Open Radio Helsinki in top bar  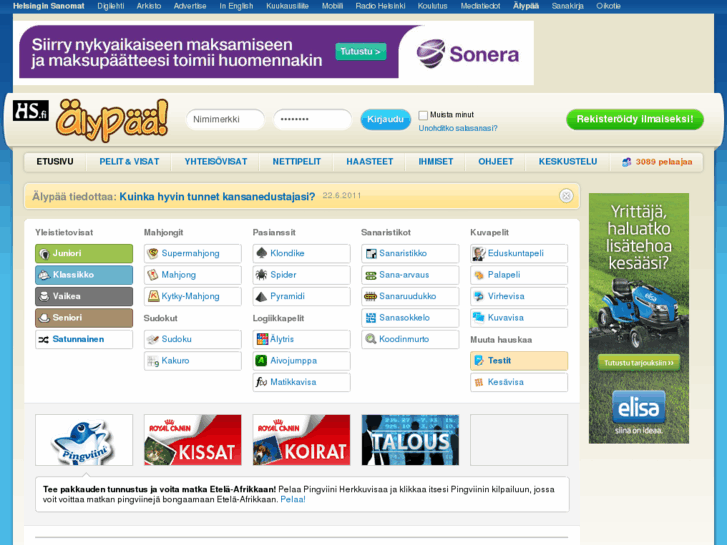(380, 6)
